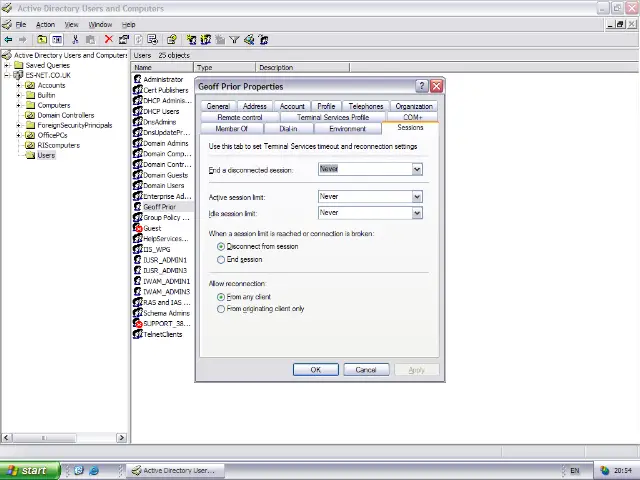The height and width of the screenshot is (480, 640).
Task: Open Active session limit dropdown
Action: tap(417, 197)
